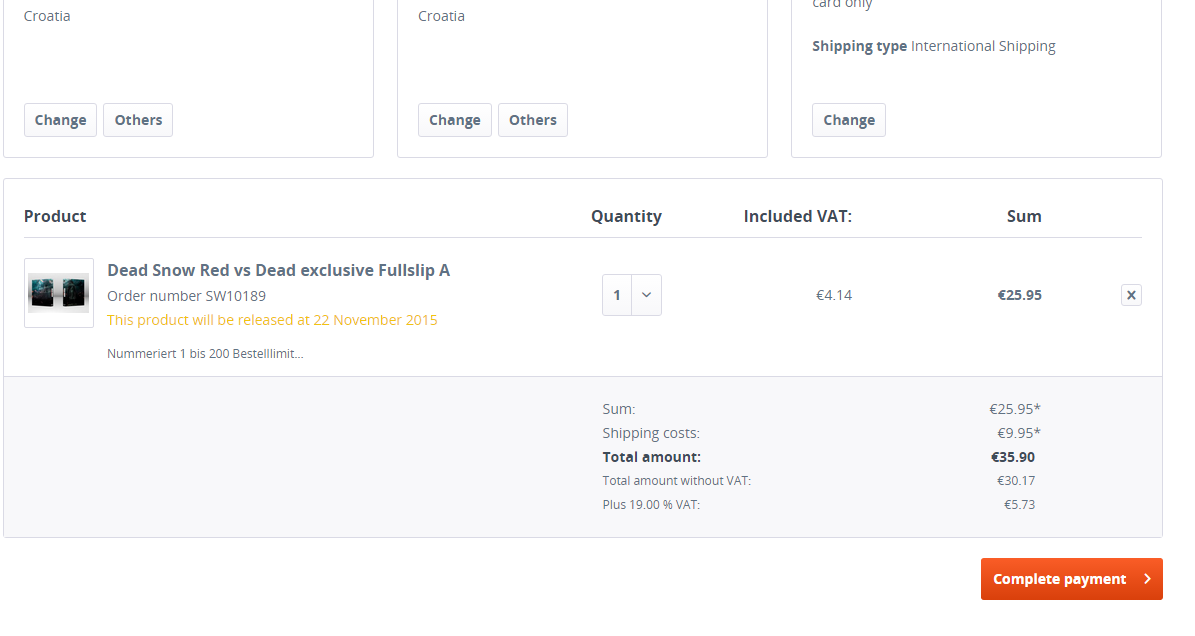1195x636 pixels.
Task: Open Dead Snow Red vs Dead product link
Action: (278, 270)
